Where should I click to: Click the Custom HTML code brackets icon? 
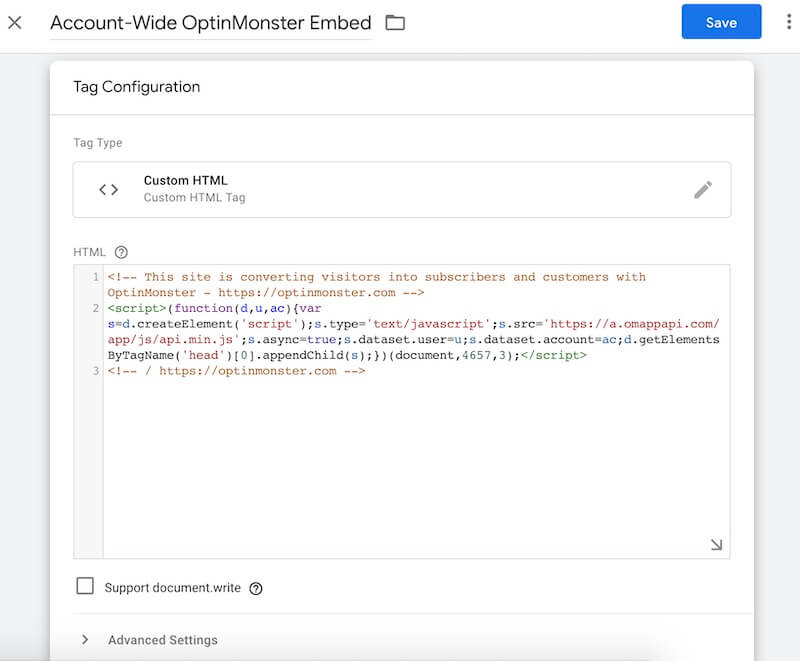tap(109, 189)
